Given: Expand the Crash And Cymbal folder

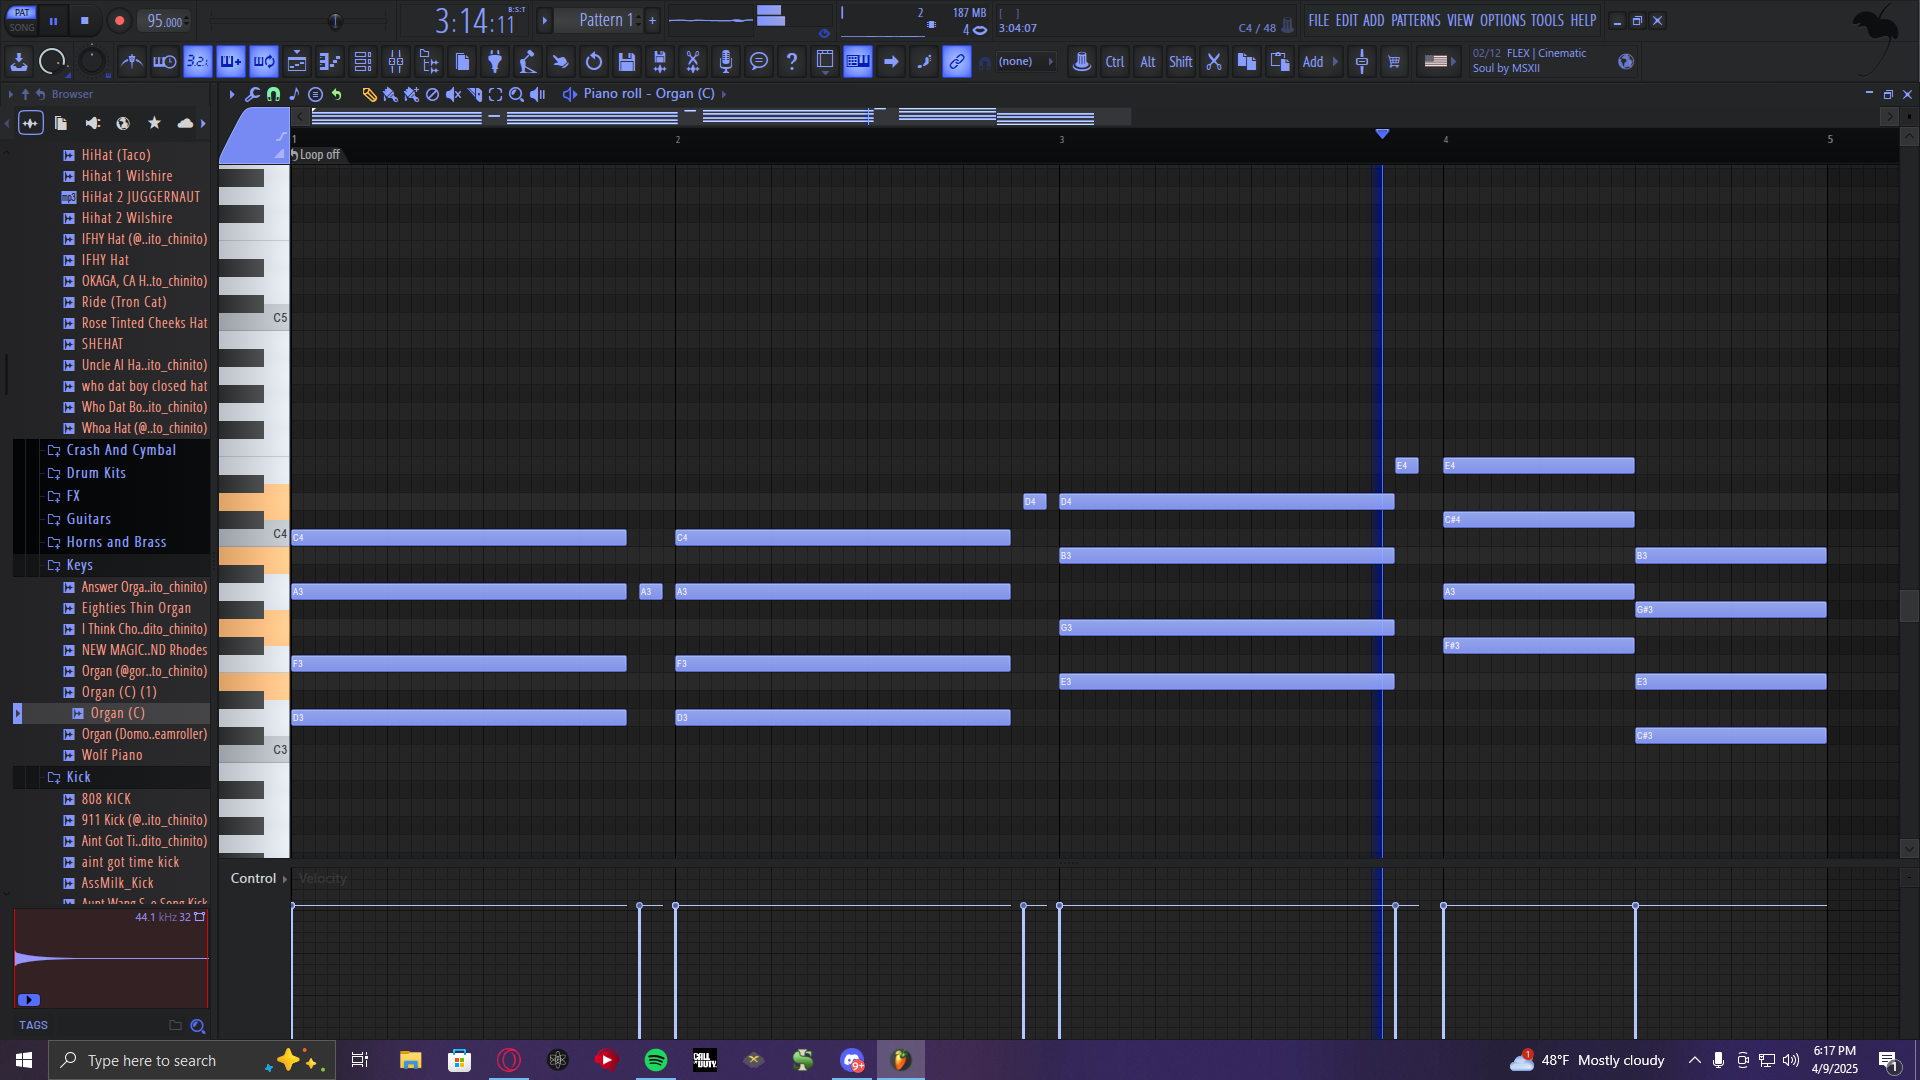Looking at the screenshot, I should tap(121, 450).
